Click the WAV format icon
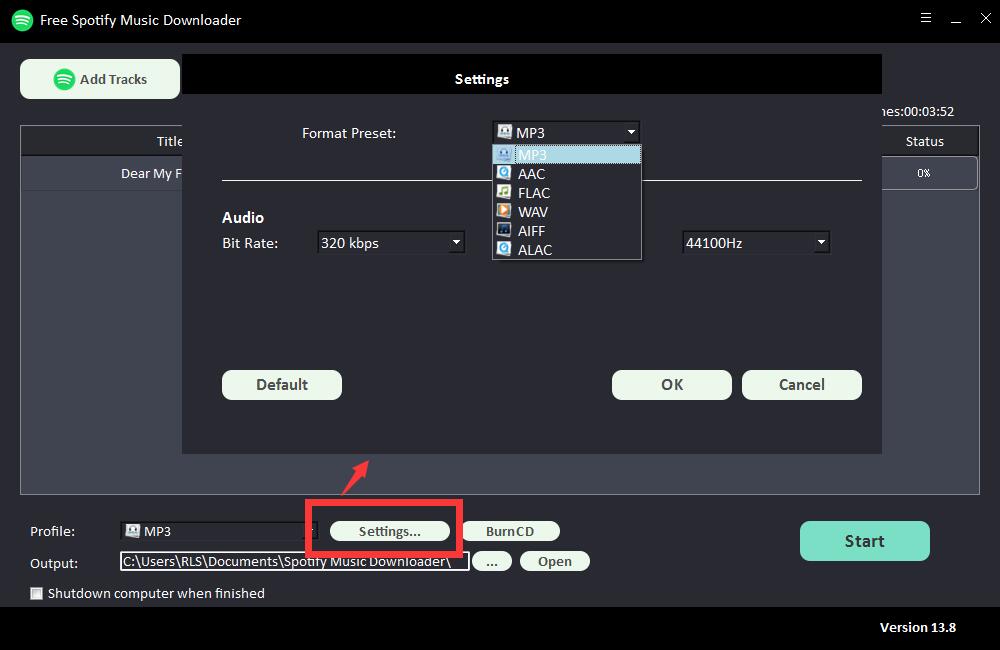 504,211
